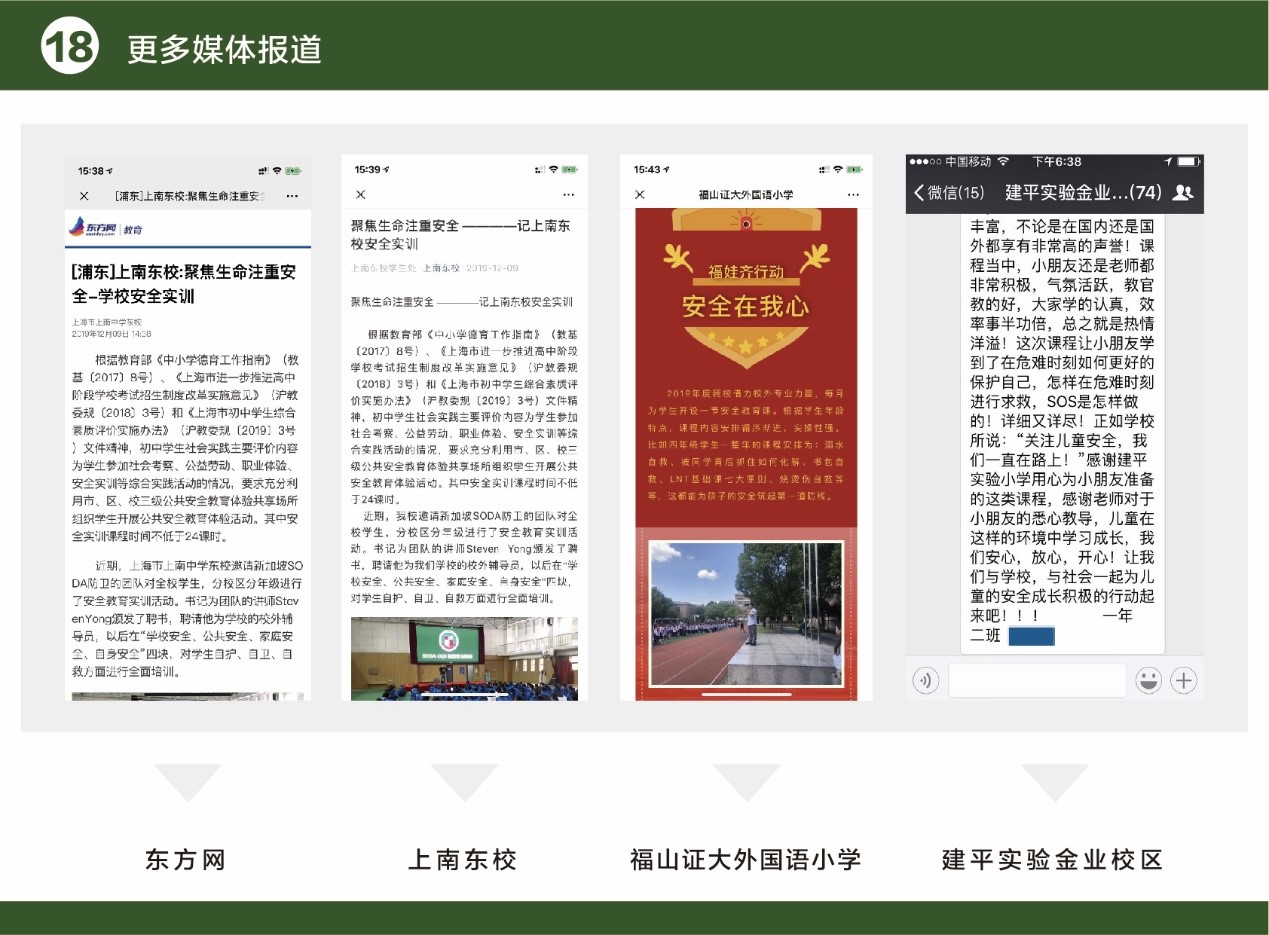Click the down arrow above 上南东校 label
1269x935 pixels.
(x=463, y=782)
